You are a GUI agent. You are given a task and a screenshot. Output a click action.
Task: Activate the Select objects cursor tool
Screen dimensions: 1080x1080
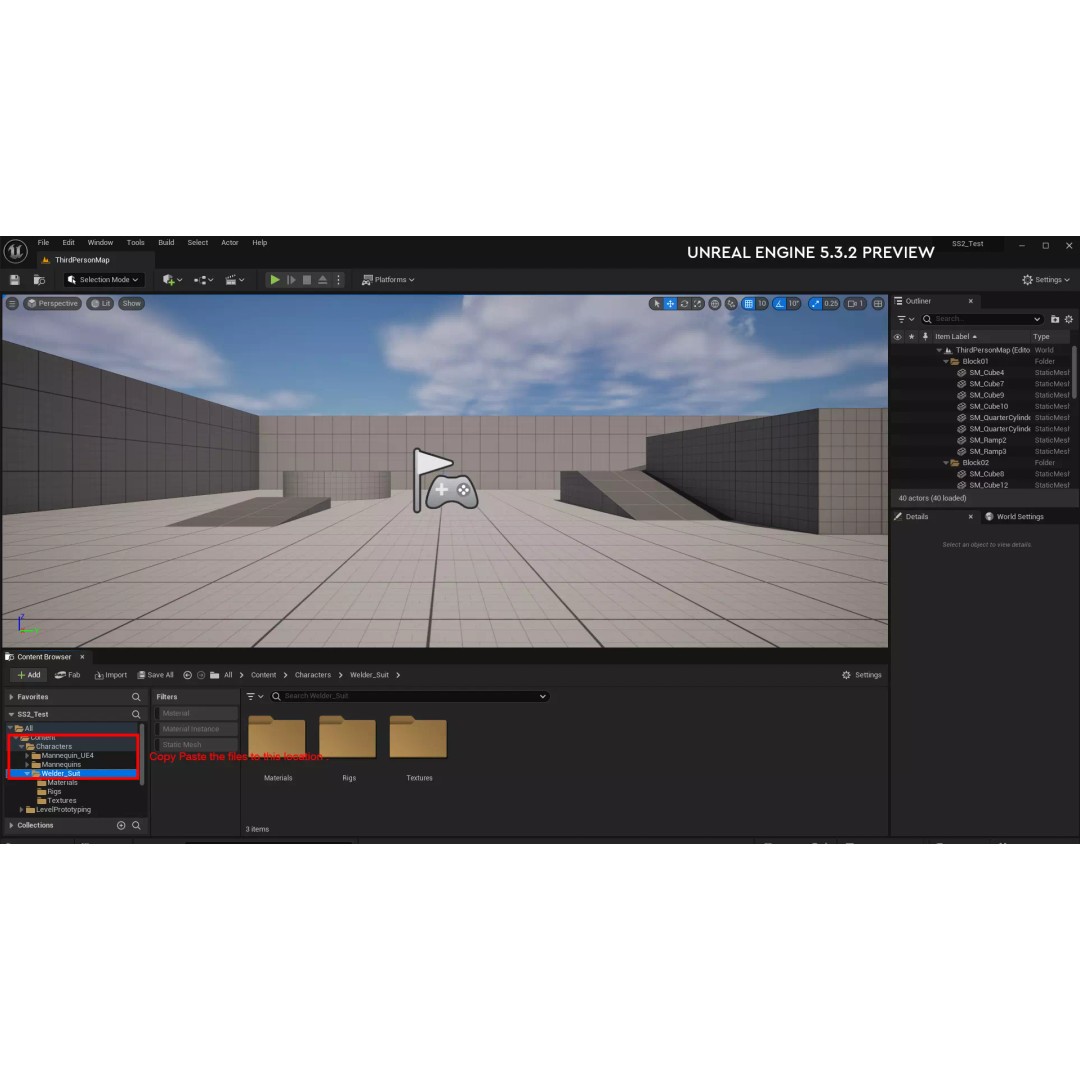656,304
